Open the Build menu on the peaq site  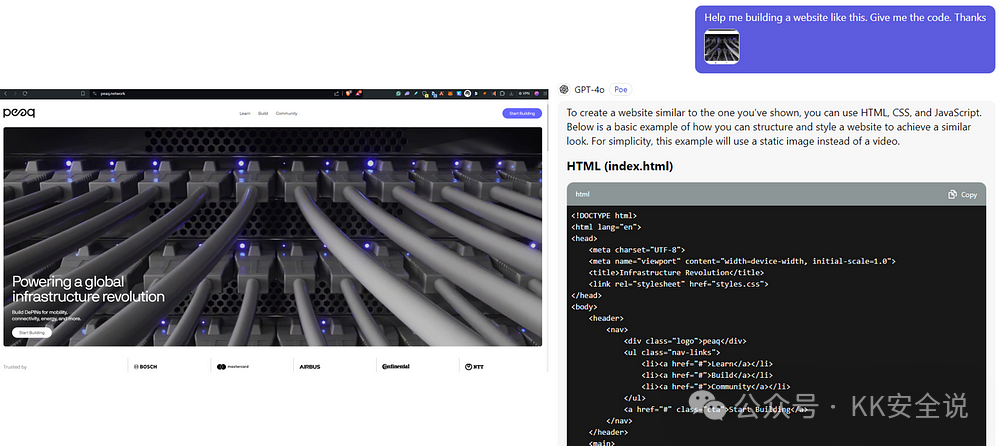coord(263,114)
